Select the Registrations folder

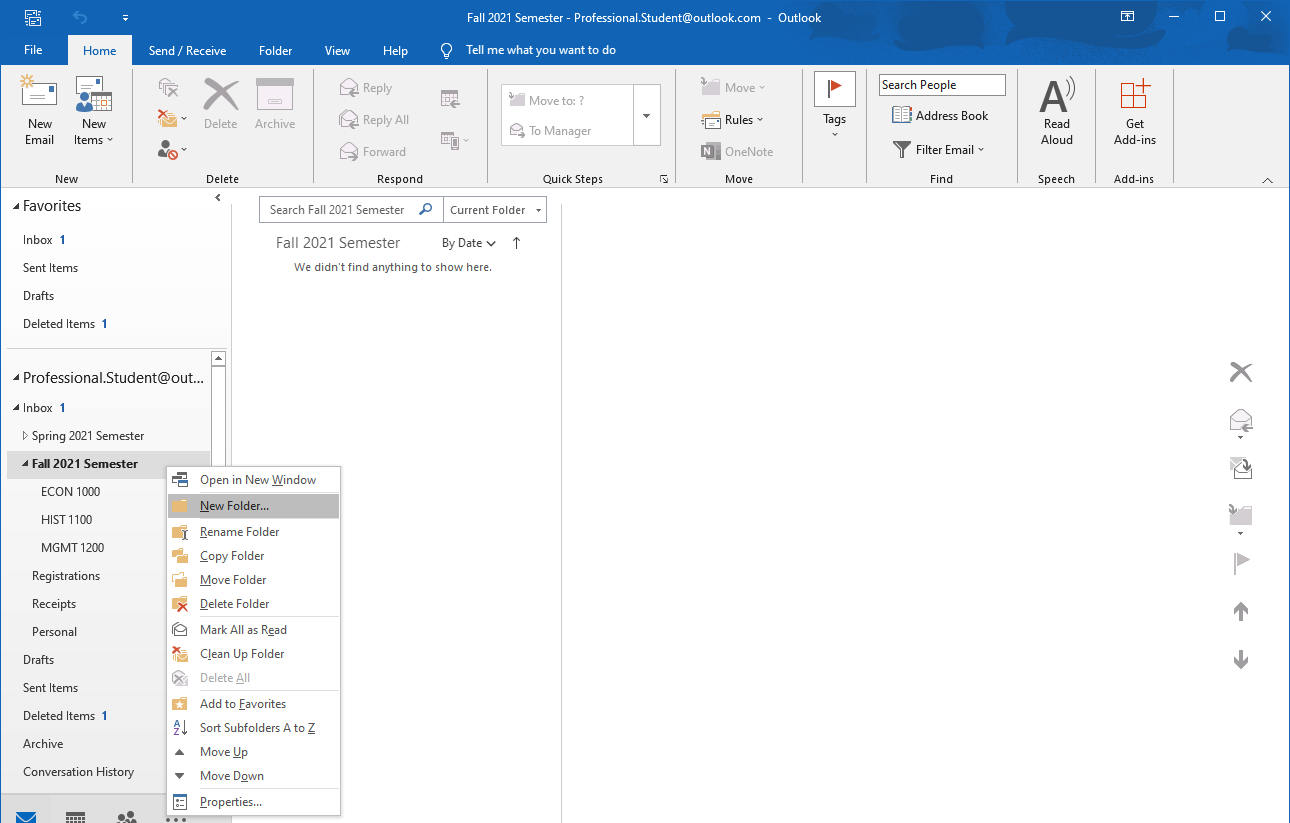pos(66,576)
